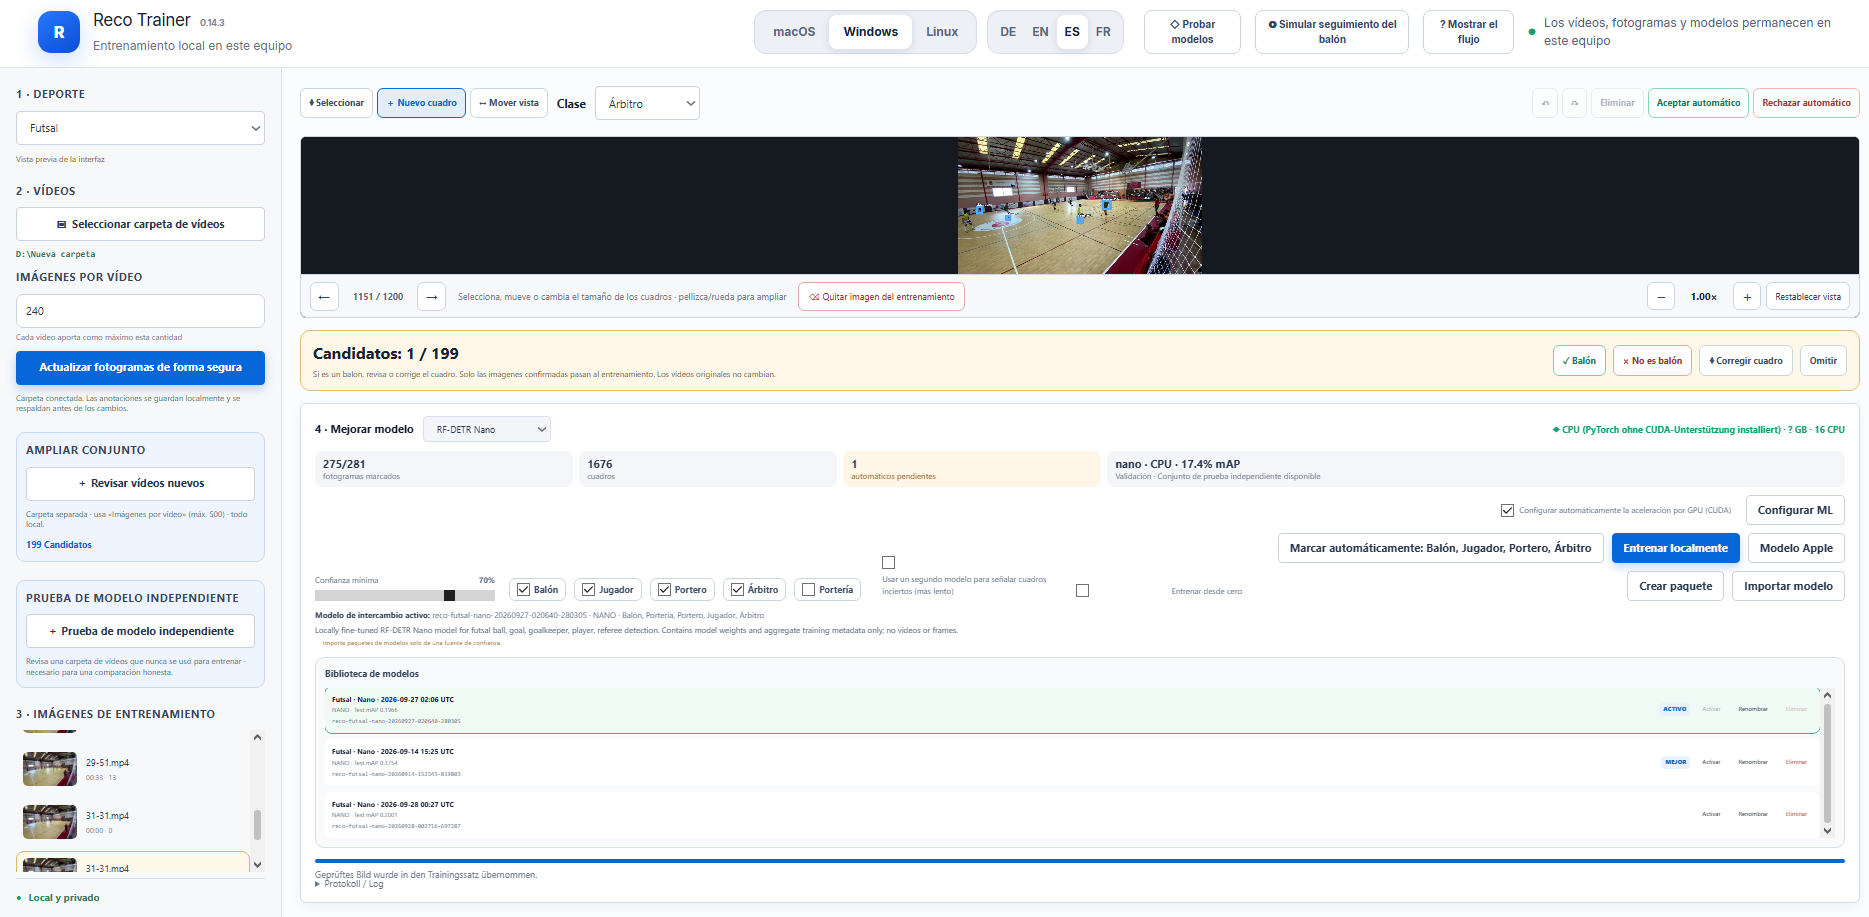Enable the Portería checkbox

coord(809,590)
